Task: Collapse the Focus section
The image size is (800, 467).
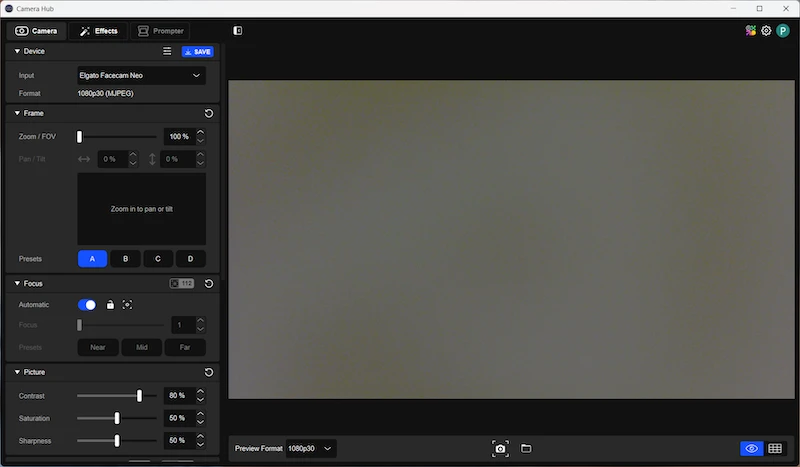Action: coord(17,283)
